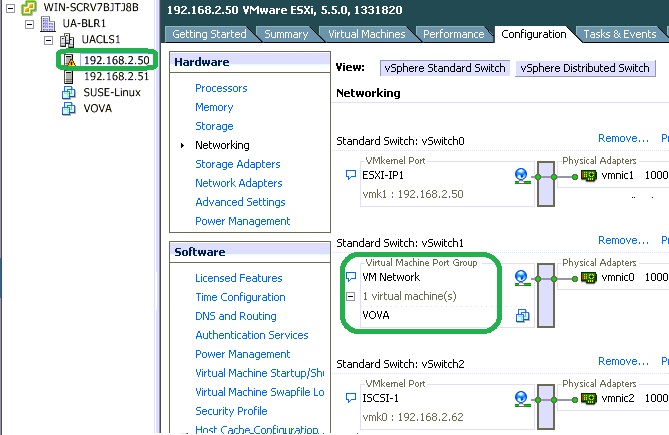Select SUSE-Linux virtual machine in tree
Image resolution: width=669 pixels, height=435 pixels.
click(112, 93)
